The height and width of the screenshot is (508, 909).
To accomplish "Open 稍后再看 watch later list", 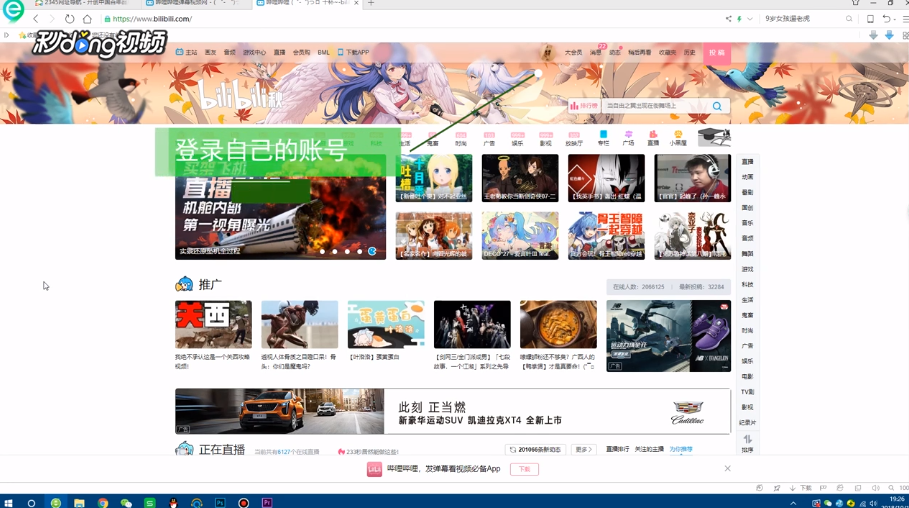I will [x=640, y=52].
